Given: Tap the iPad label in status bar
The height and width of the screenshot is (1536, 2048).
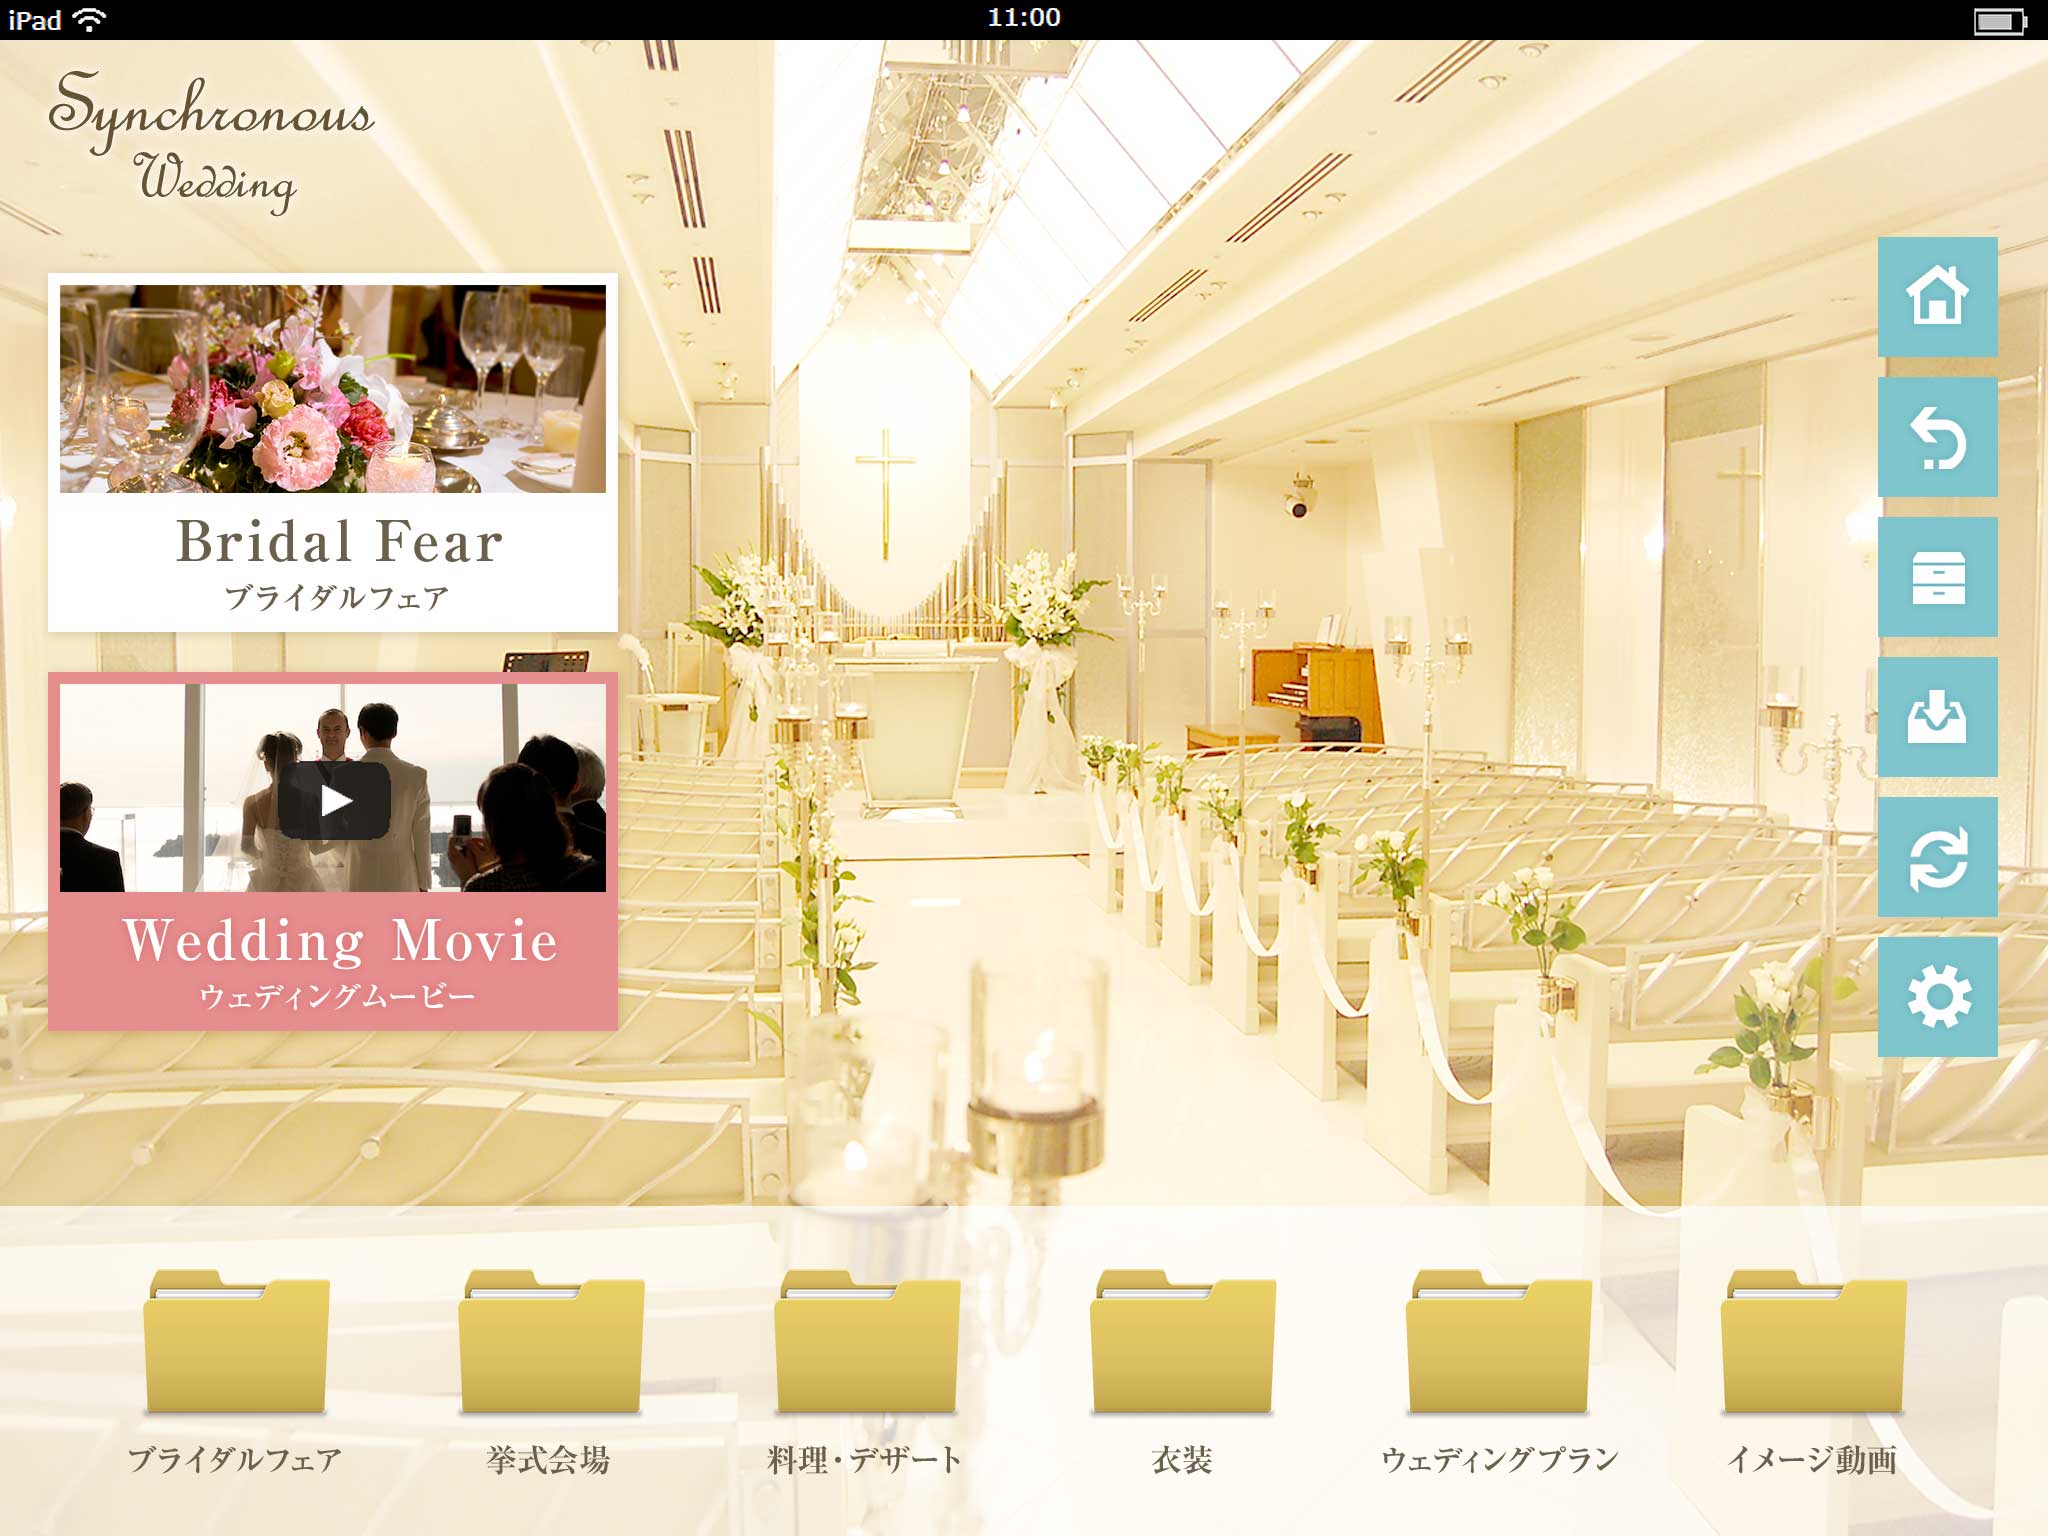Looking at the screenshot, I should 35,20.
